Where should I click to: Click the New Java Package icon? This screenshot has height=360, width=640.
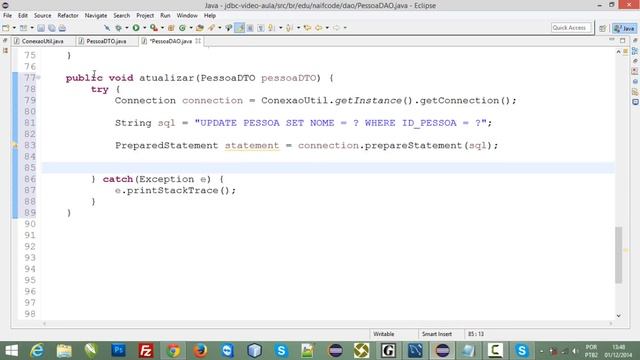pyautogui.click(x=171, y=28)
